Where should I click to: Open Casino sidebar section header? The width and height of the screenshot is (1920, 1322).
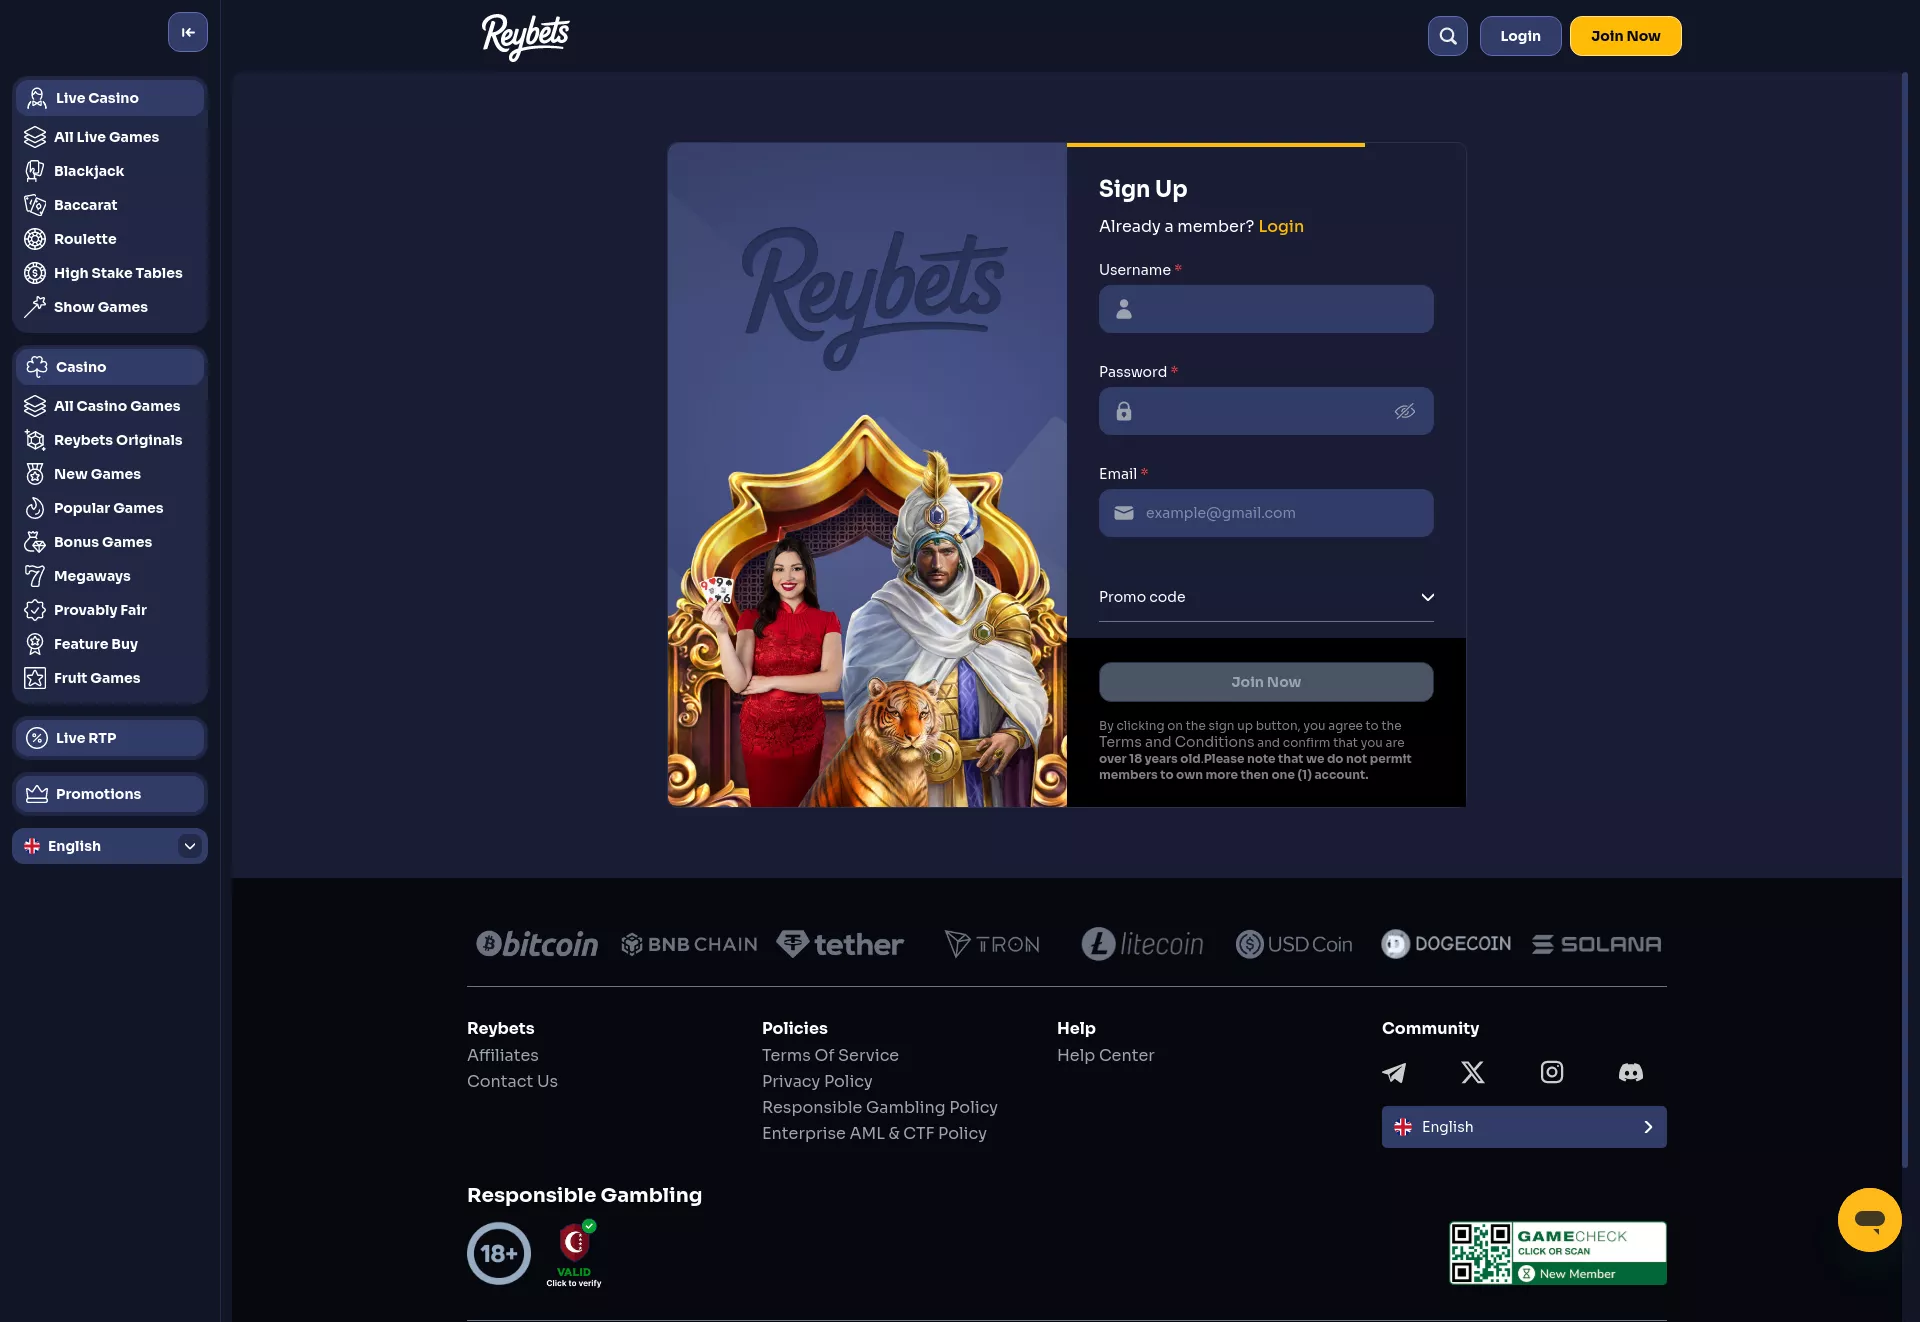[110, 367]
